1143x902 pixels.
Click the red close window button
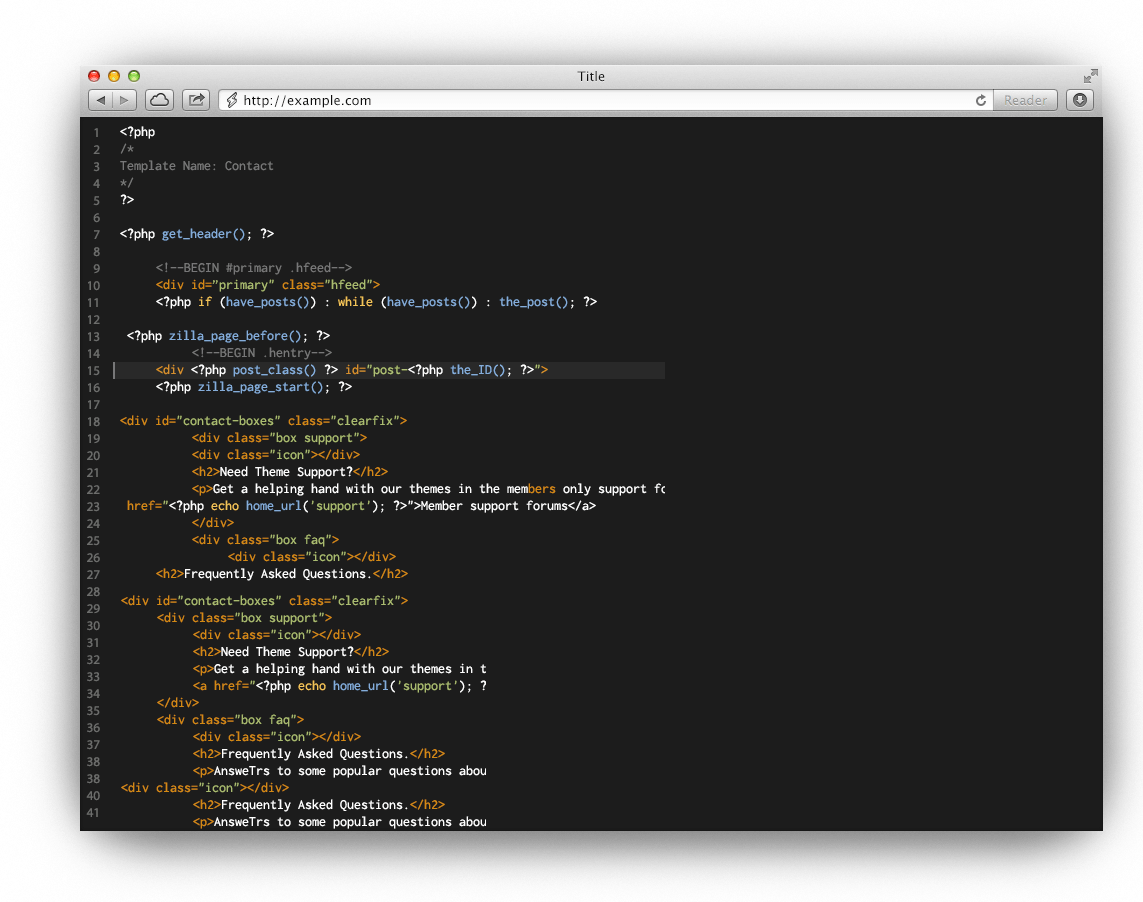pos(94,76)
